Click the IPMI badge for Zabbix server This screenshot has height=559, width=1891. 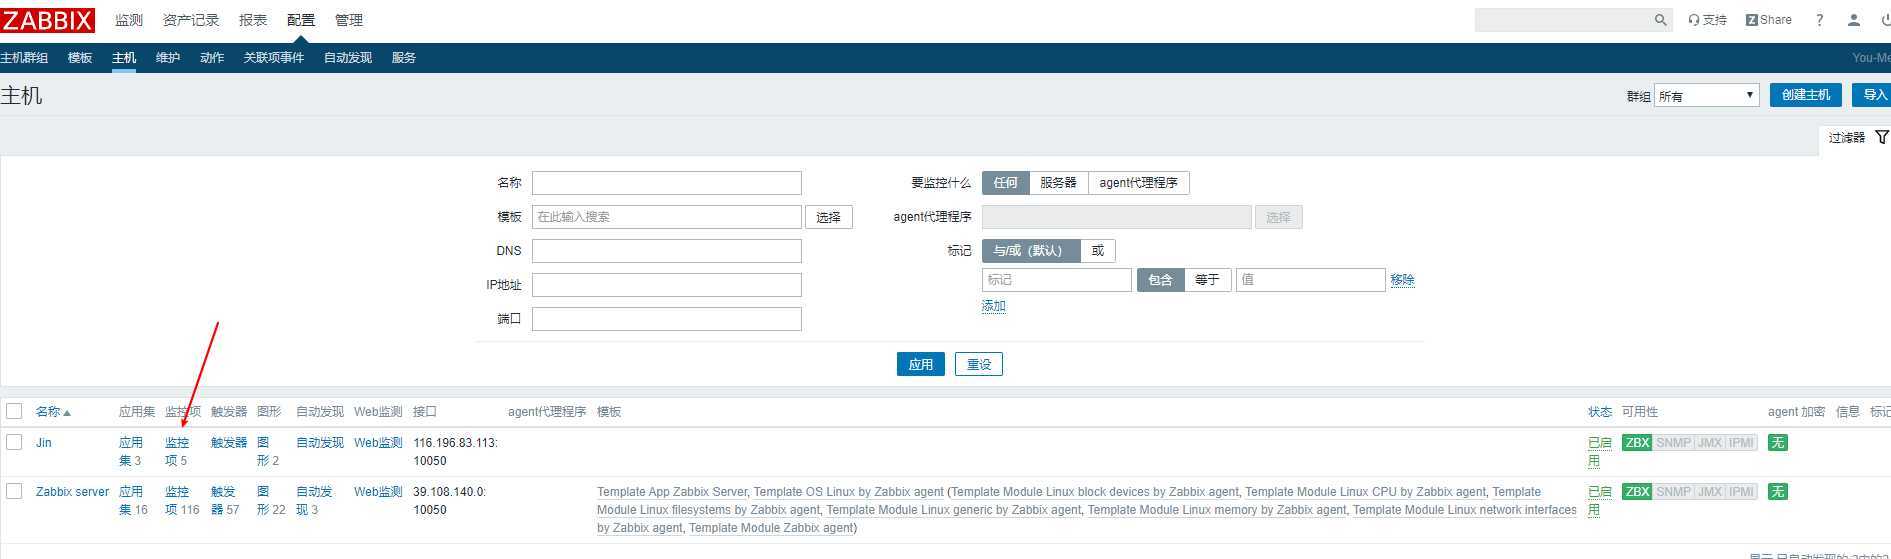coord(1742,492)
